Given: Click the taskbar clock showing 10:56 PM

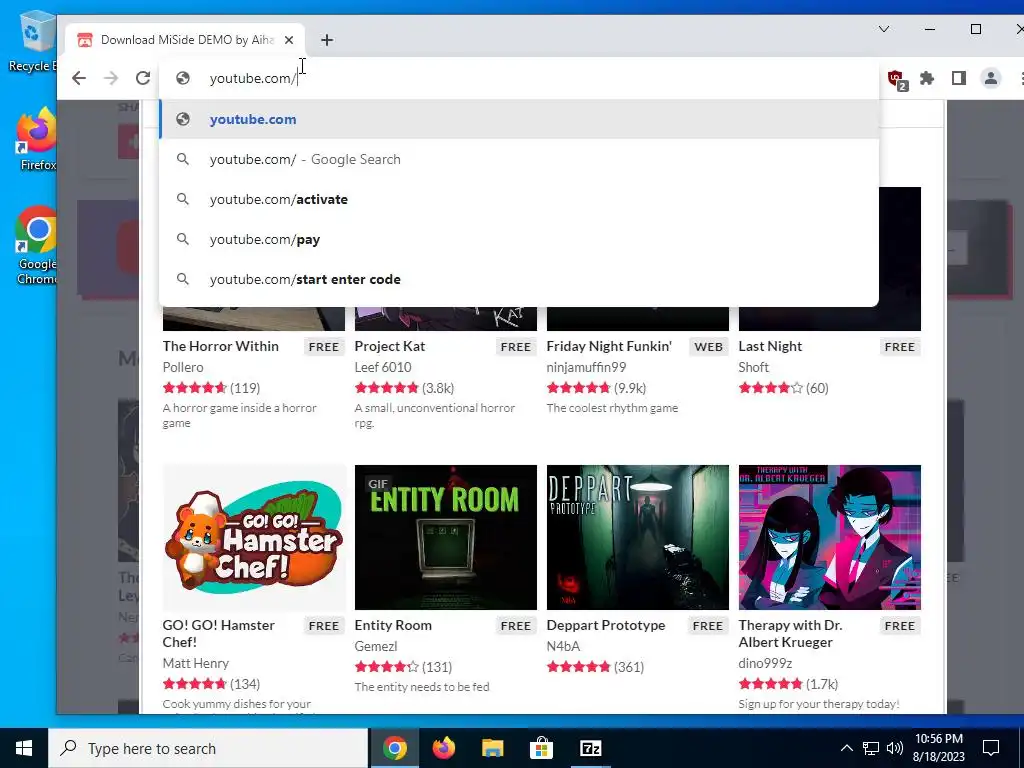Looking at the screenshot, I should click(x=939, y=748).
